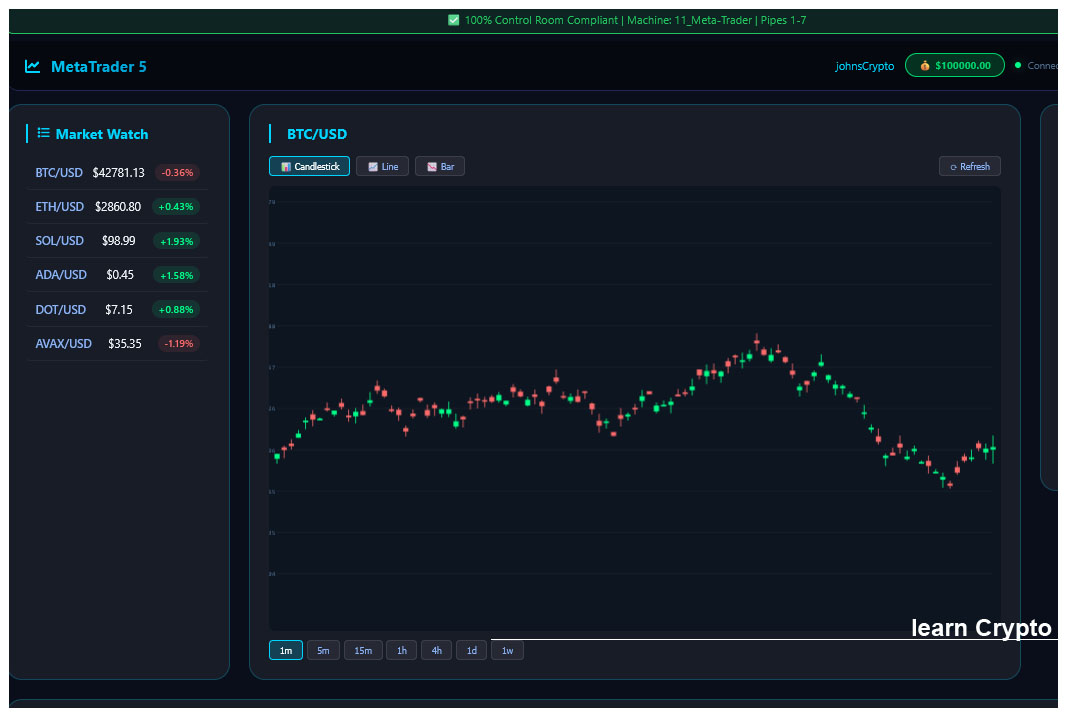The image size is (1067, 718).
Task: Select ADA/USD in Market Watch
Action: (x=117, y=275)
